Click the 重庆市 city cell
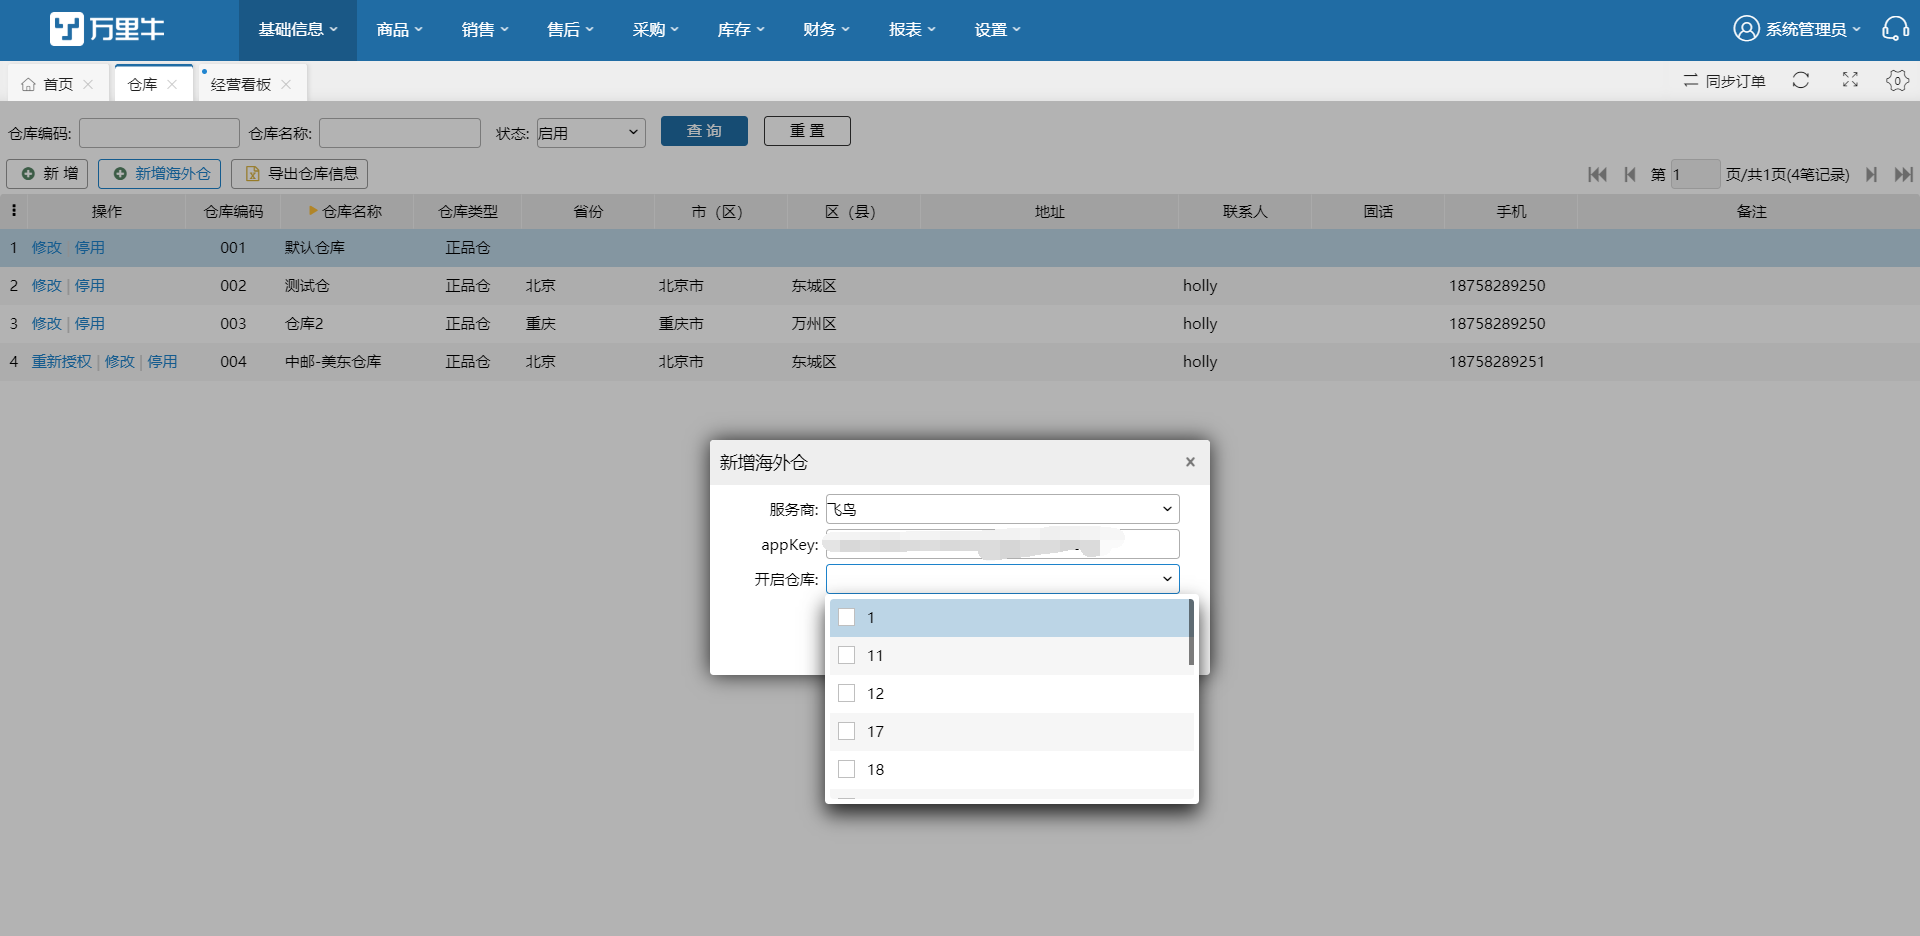 coord(681,323)
